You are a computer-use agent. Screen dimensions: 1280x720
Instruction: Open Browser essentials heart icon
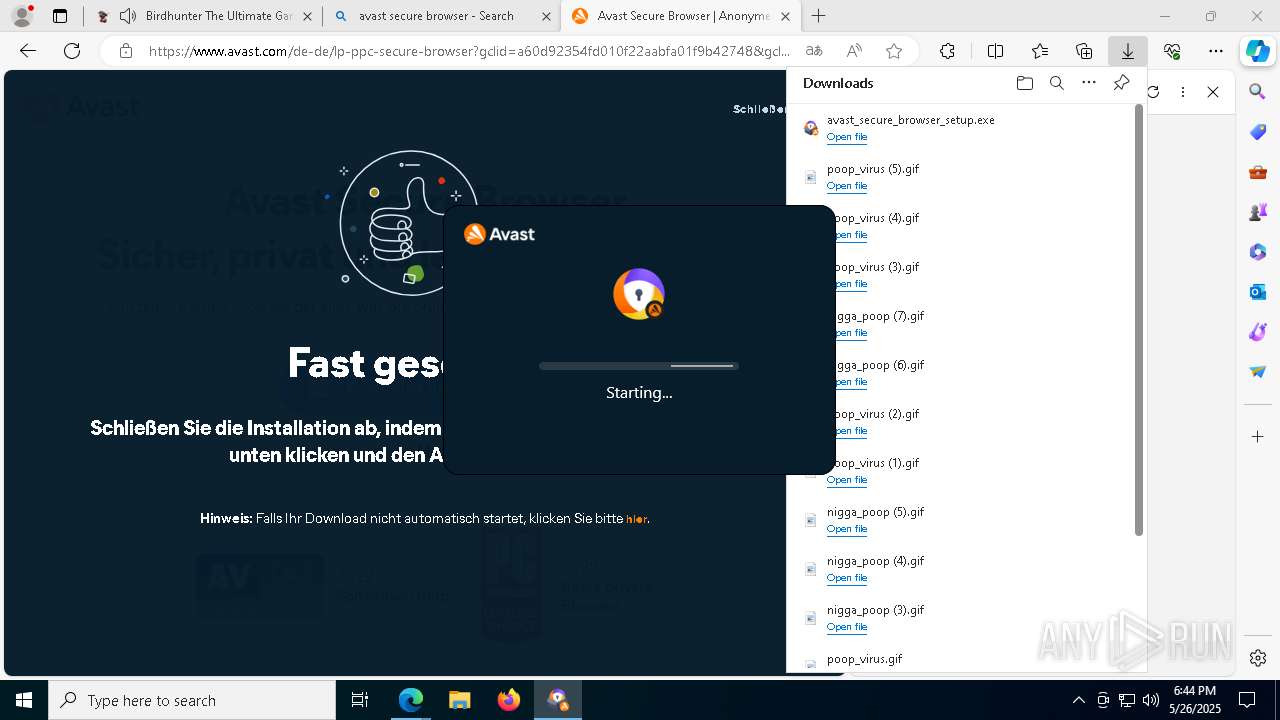point(1172,51)
